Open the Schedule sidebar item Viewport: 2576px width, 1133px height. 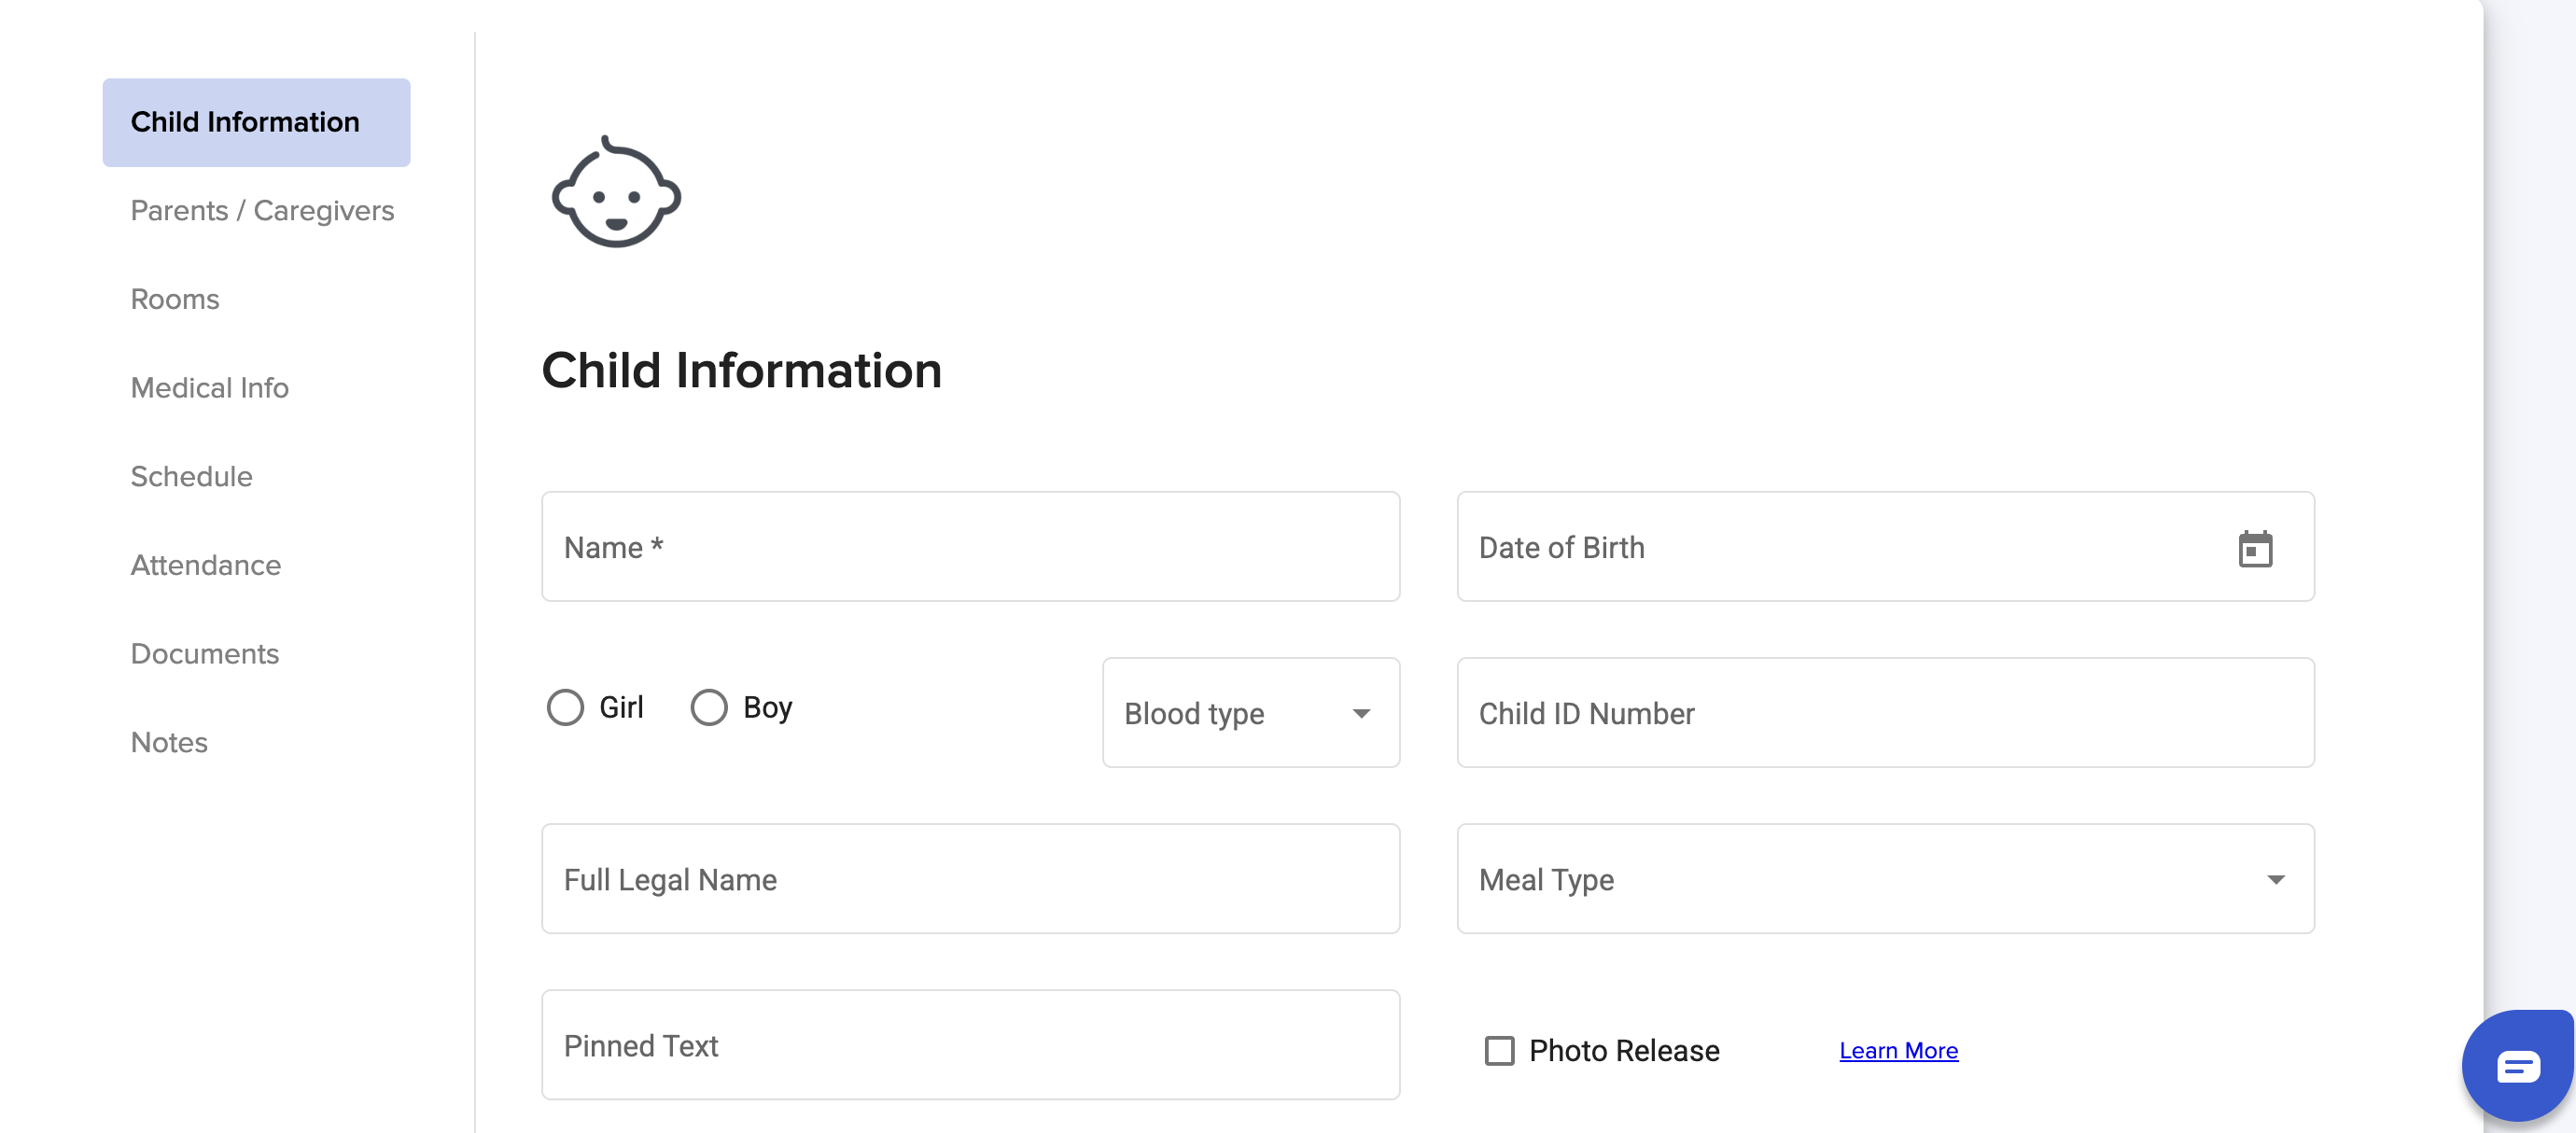[191, 476]
